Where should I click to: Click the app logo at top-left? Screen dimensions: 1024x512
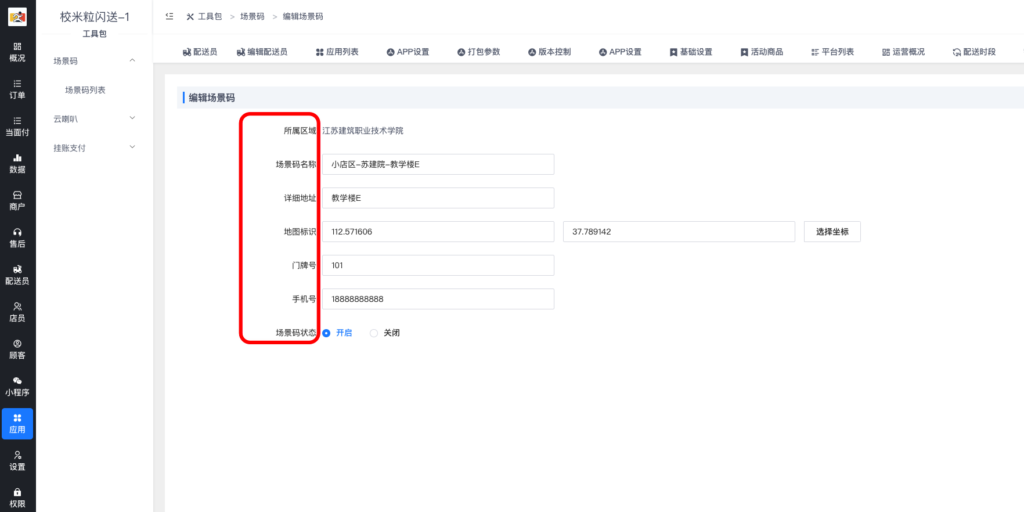tap(18, 17)
